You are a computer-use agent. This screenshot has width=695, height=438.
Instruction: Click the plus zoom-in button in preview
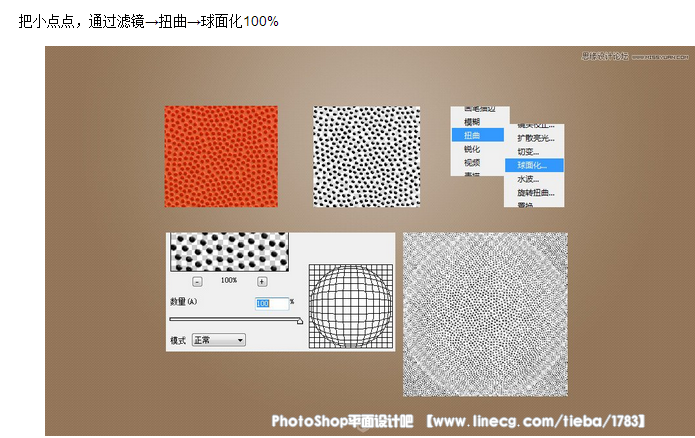[262, 282]
